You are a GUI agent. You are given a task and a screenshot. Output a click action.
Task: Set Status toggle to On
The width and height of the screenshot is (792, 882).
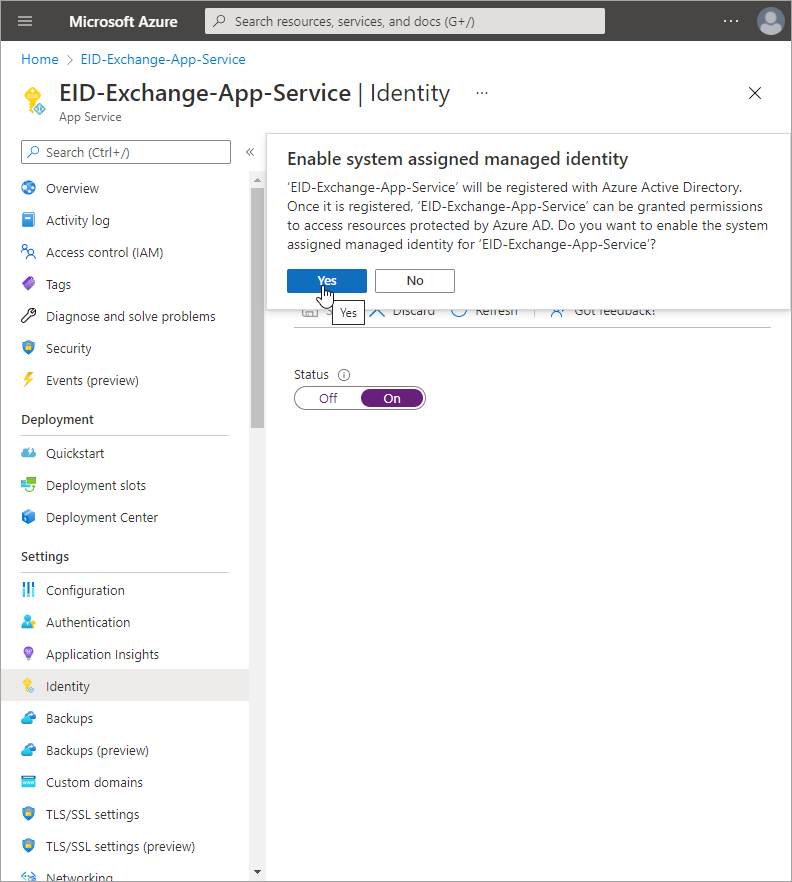[392, 398]
